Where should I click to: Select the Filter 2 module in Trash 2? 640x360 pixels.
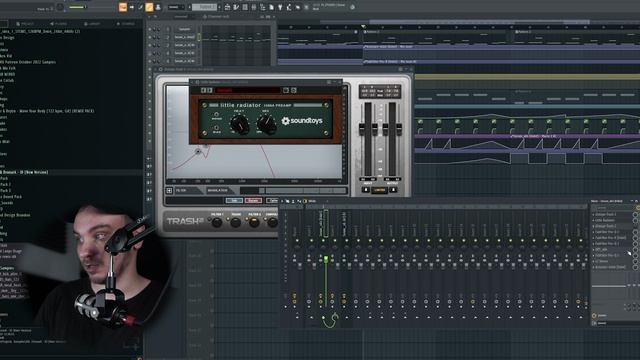click(254, 222)
